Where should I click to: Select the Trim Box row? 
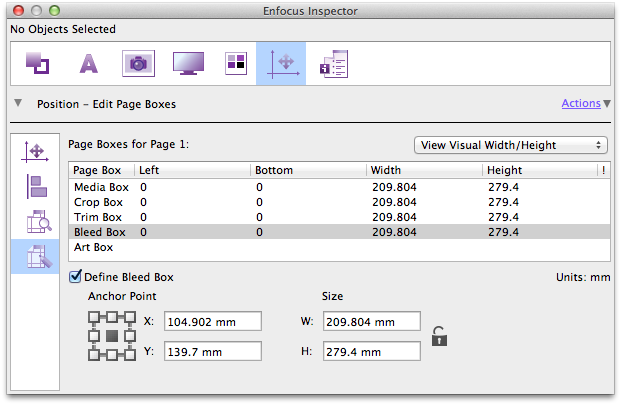[339, 217]
